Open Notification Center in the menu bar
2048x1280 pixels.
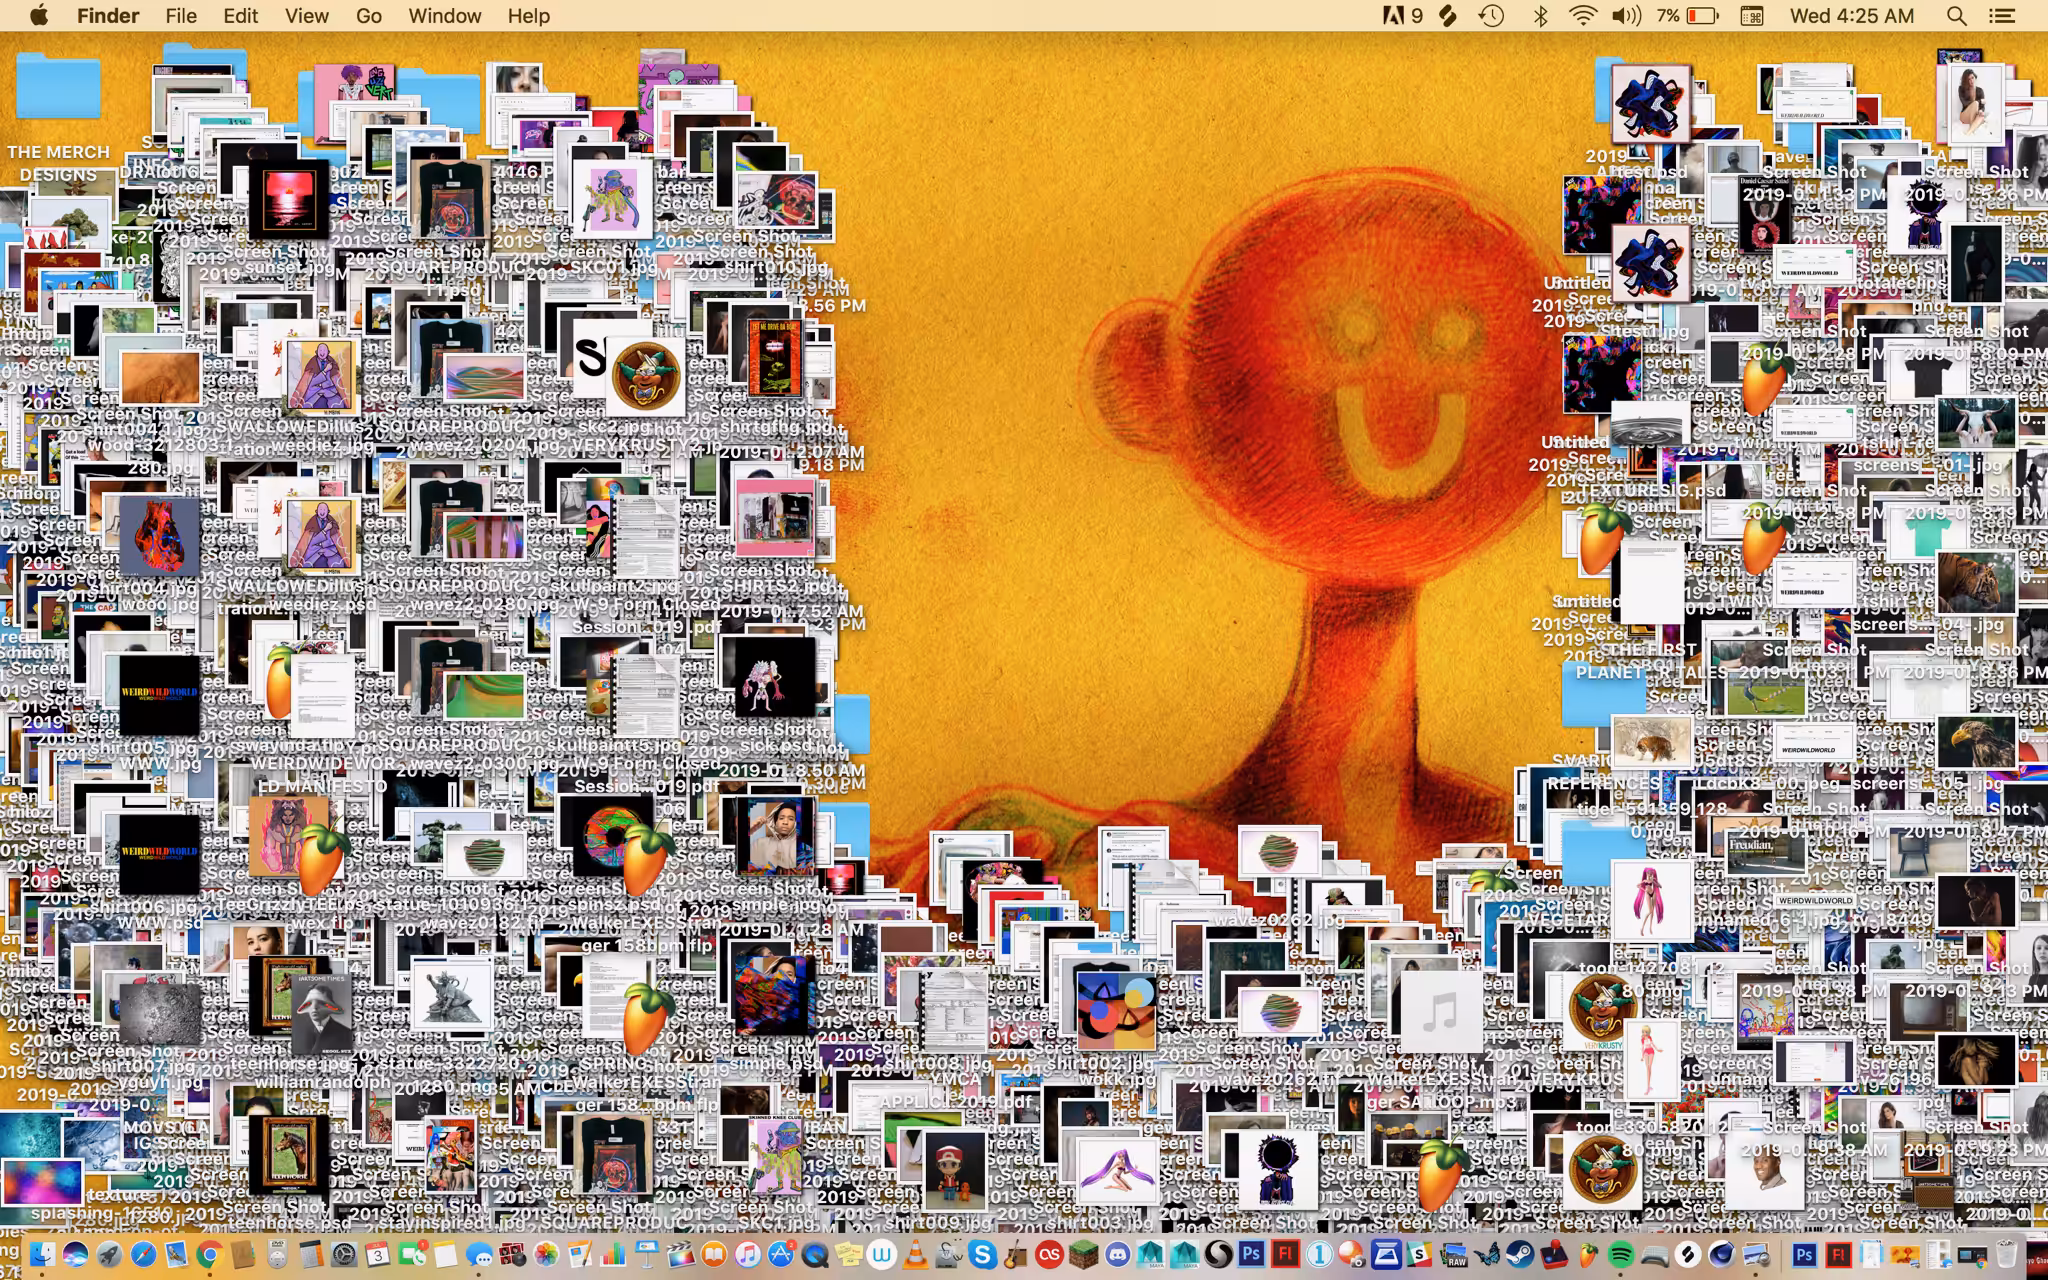tap(2001, 15)
